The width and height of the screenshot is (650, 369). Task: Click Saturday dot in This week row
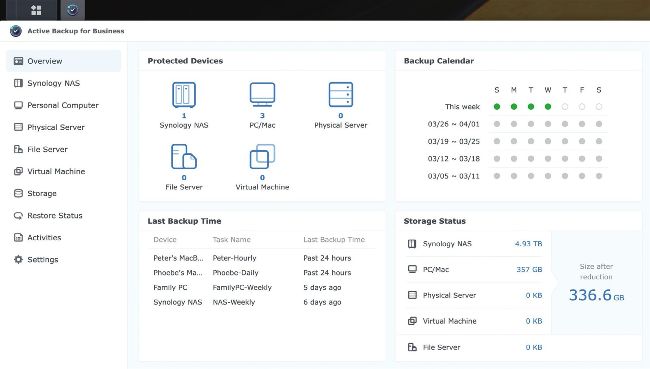click(599, 107)
